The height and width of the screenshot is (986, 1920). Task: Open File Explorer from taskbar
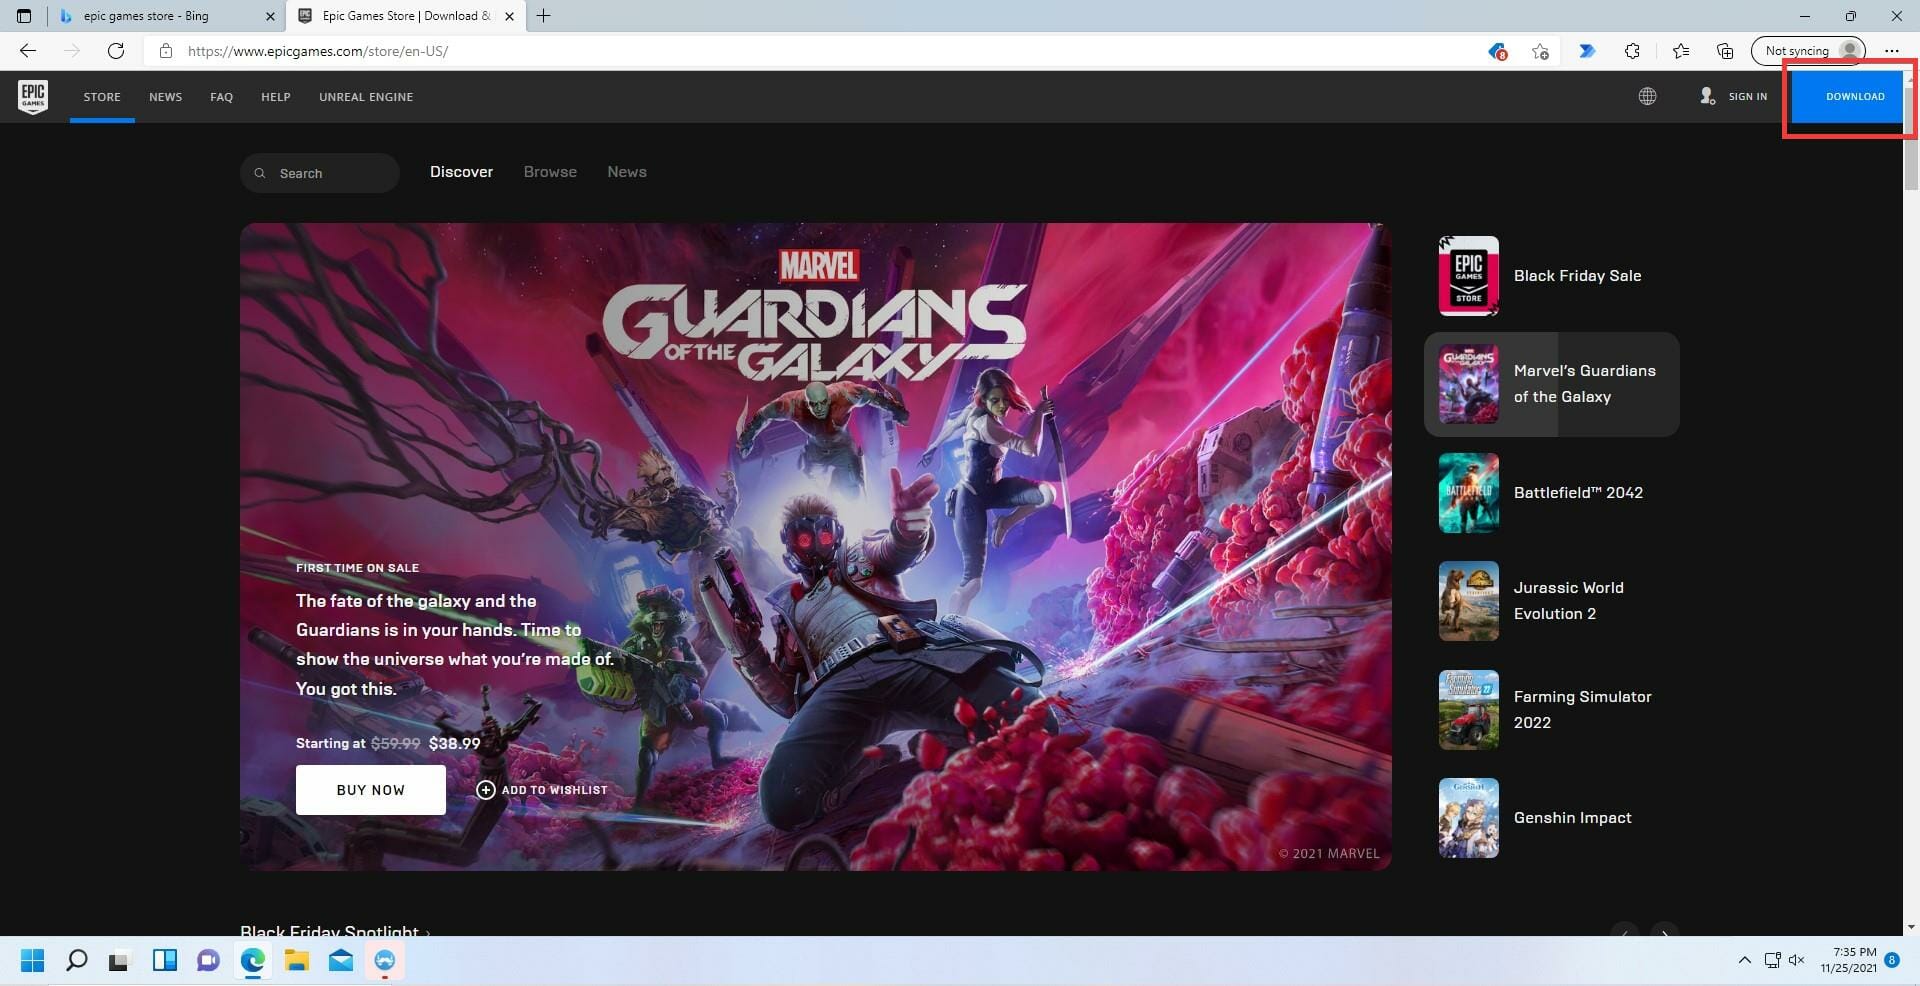(296, 961)
